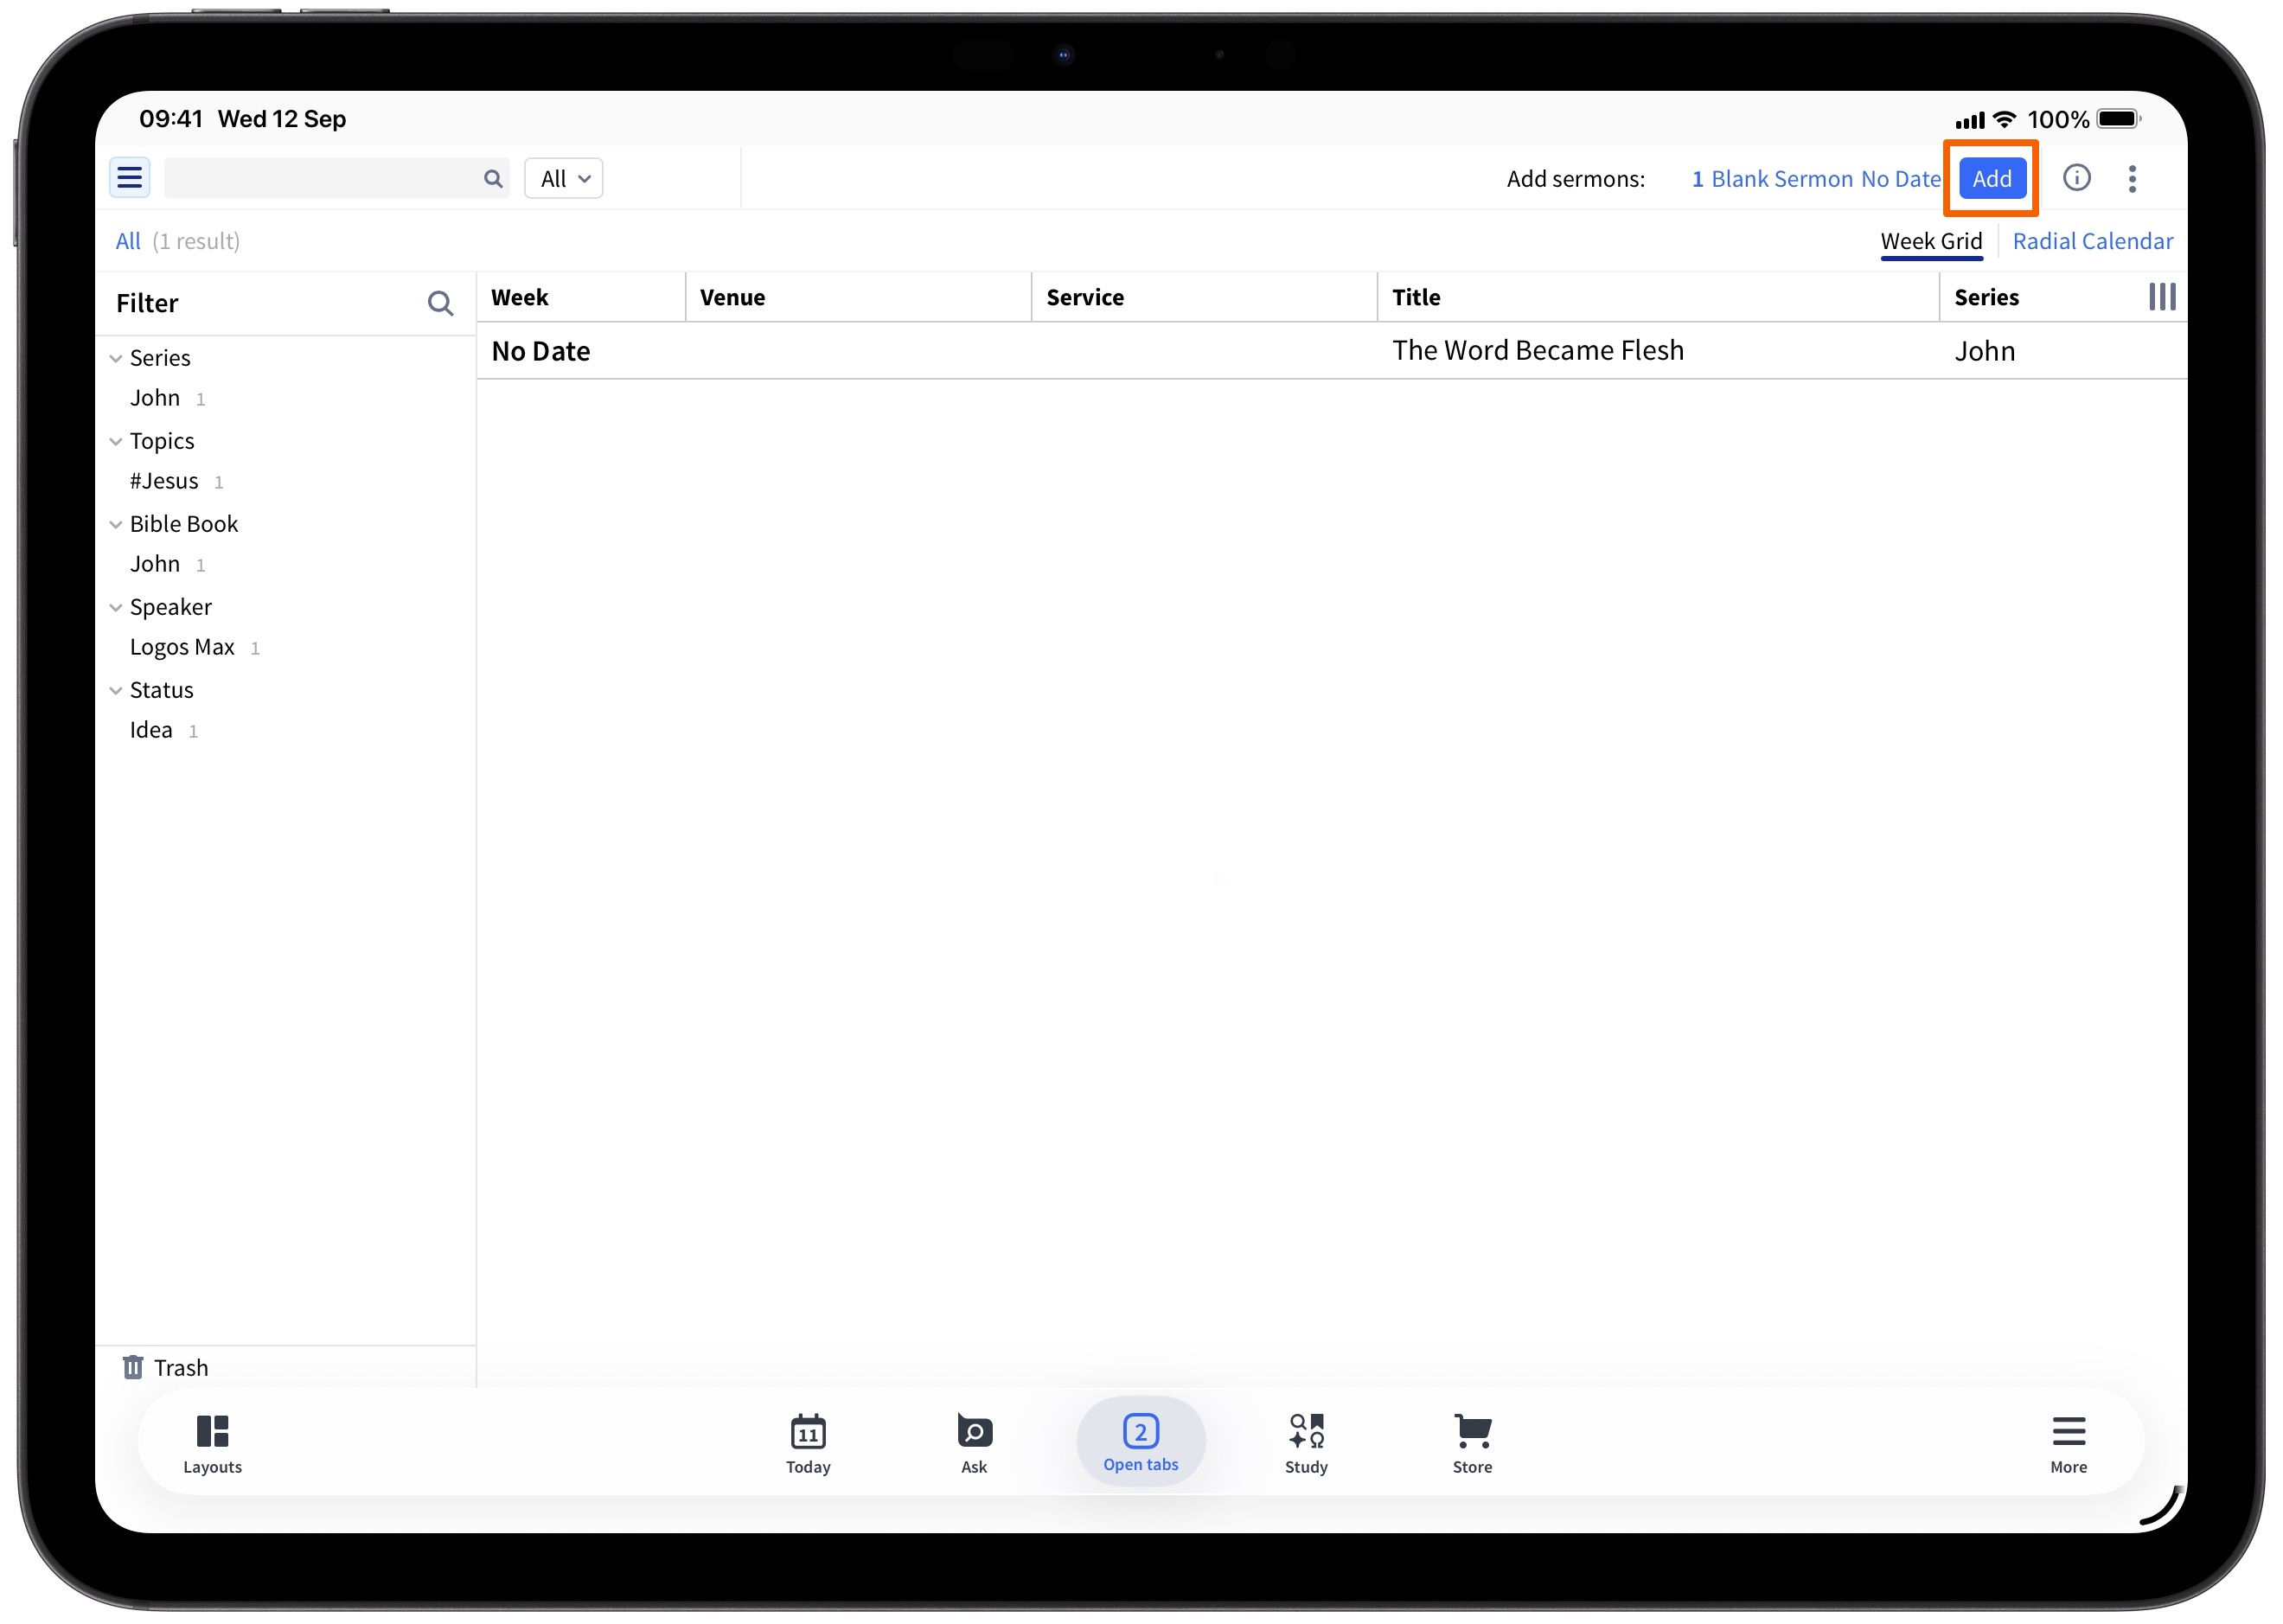Open the info circle icon
This screenshot has width=2283, height=1624.
tap(2076, 178)
